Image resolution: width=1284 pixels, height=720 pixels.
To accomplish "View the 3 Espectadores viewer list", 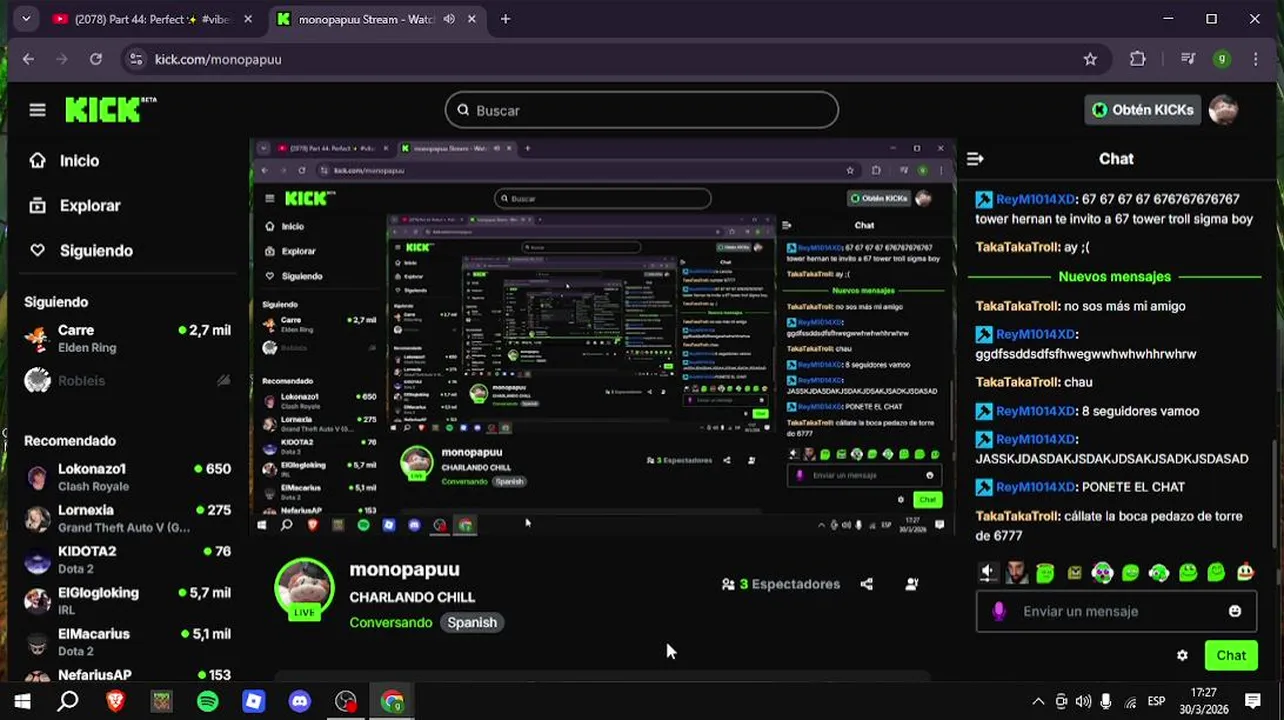I will 781,584.
